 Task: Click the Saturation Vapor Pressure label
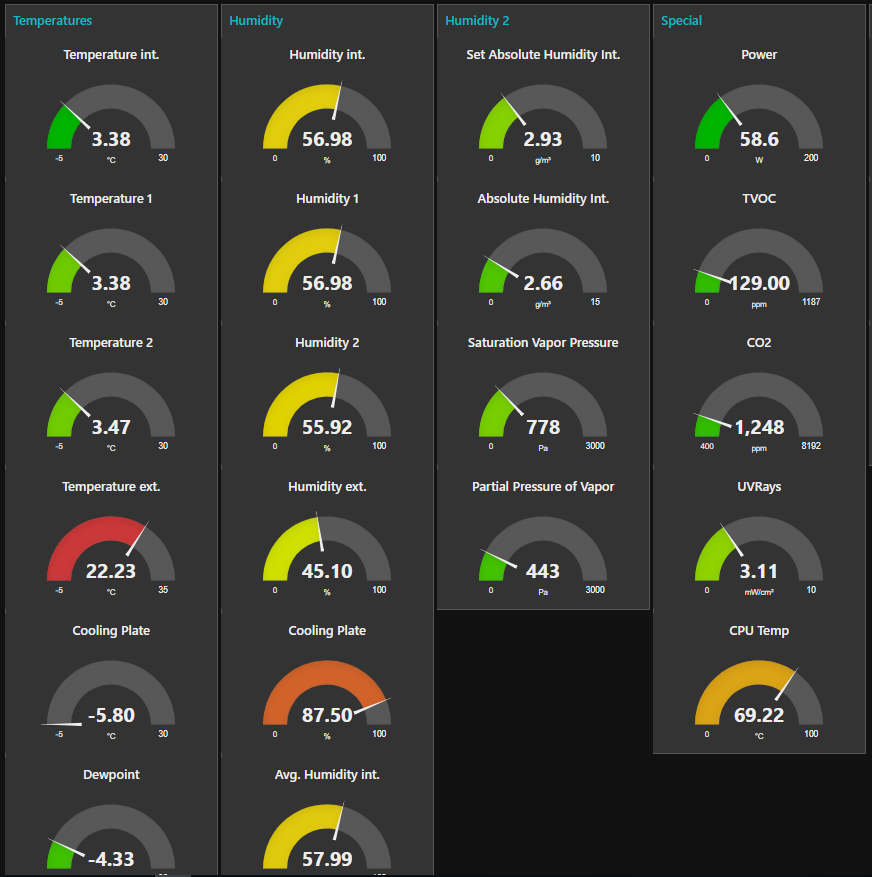[x=543, y=343]
